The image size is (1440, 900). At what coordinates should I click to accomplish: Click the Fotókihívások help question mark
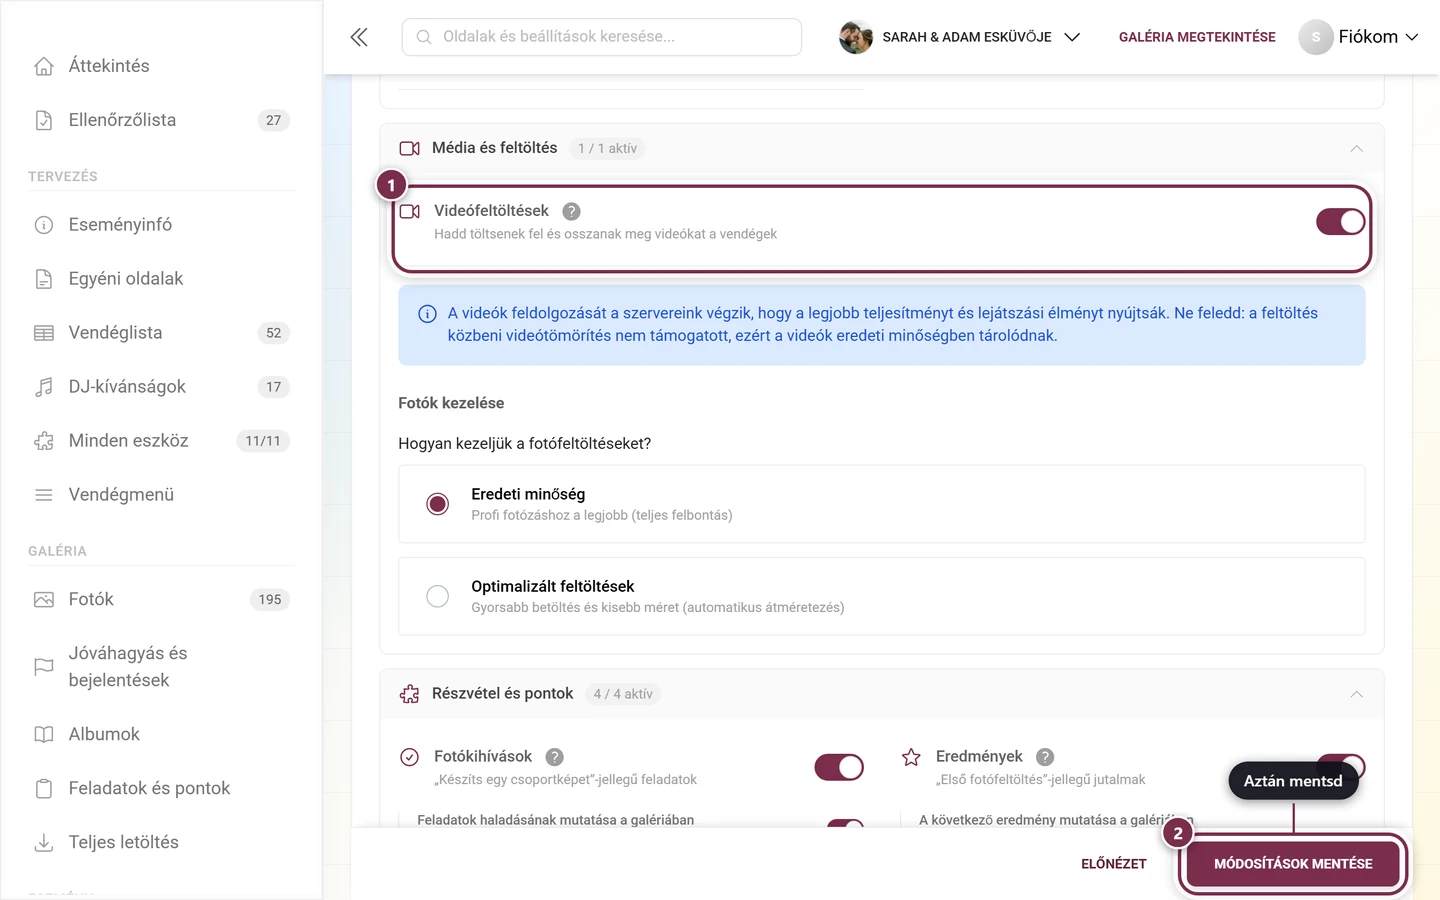coord(555,757)
